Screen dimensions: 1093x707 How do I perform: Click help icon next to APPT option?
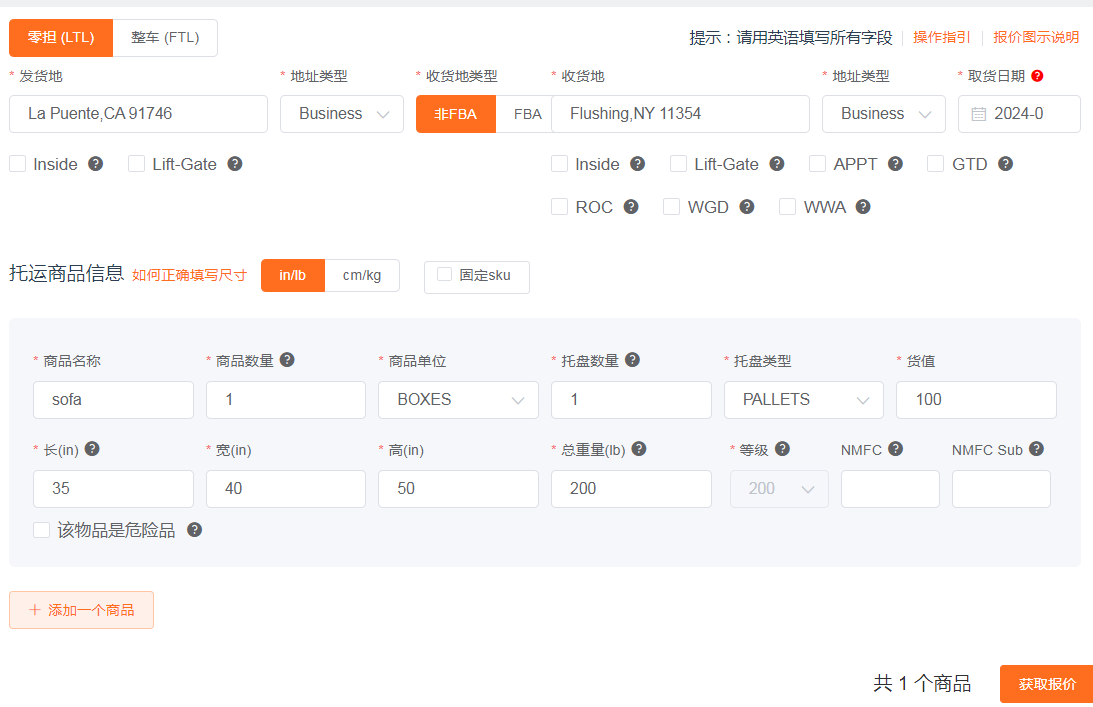click(895, 164)
